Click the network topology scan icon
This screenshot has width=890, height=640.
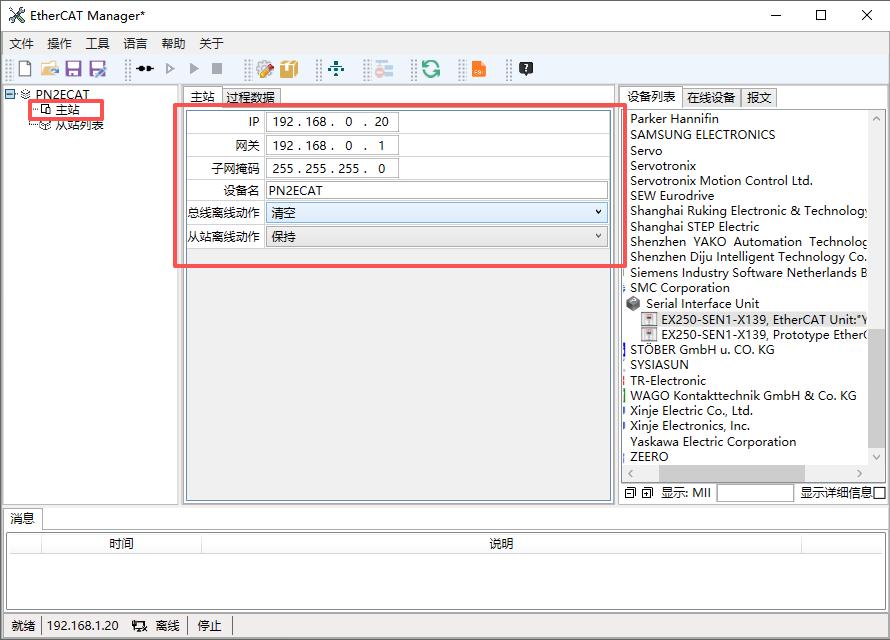pyautogui.click(x=336, y=69)
